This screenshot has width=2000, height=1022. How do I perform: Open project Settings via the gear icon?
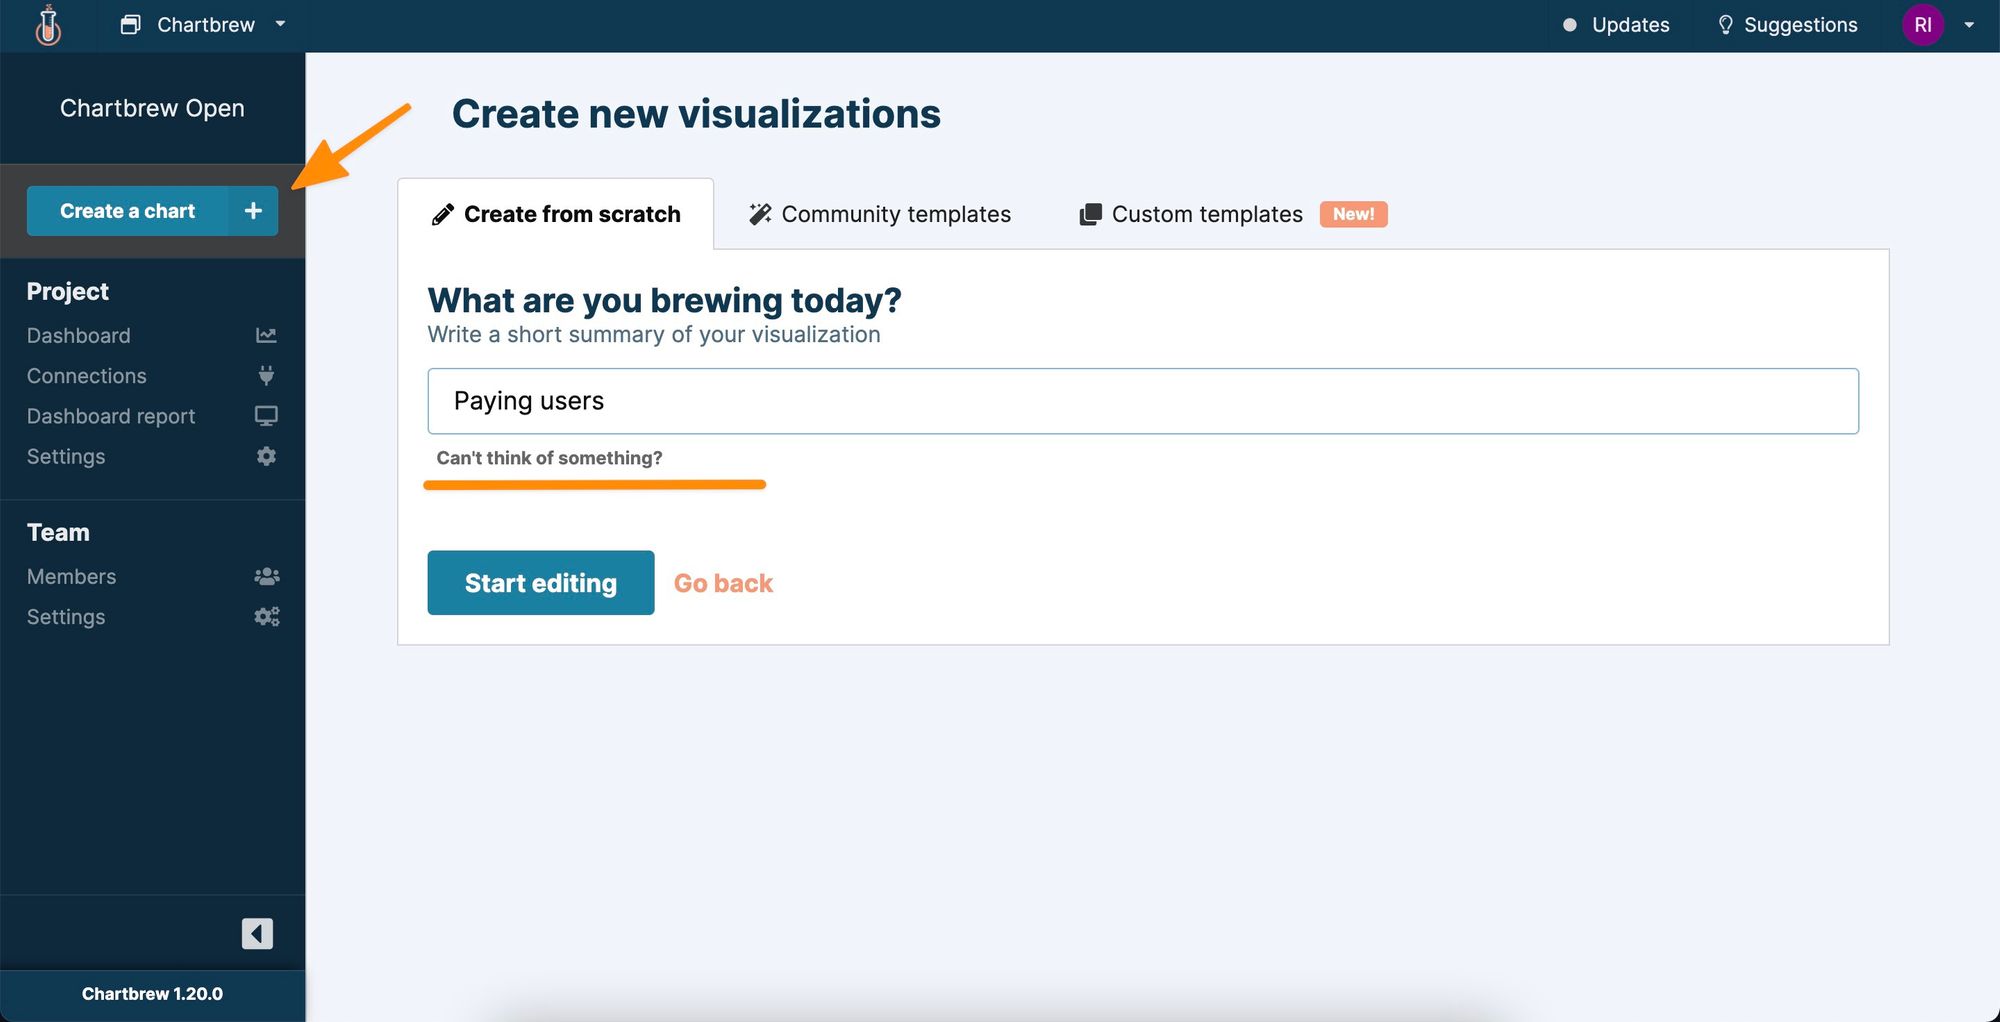(x=266, y=456)
